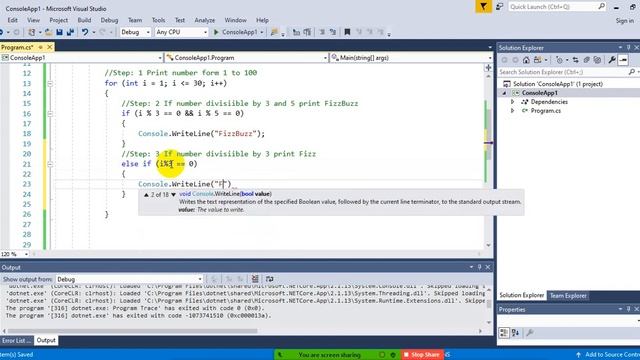
Task: Click the Clear All icon in Output panel
Action: coord(255,279)
